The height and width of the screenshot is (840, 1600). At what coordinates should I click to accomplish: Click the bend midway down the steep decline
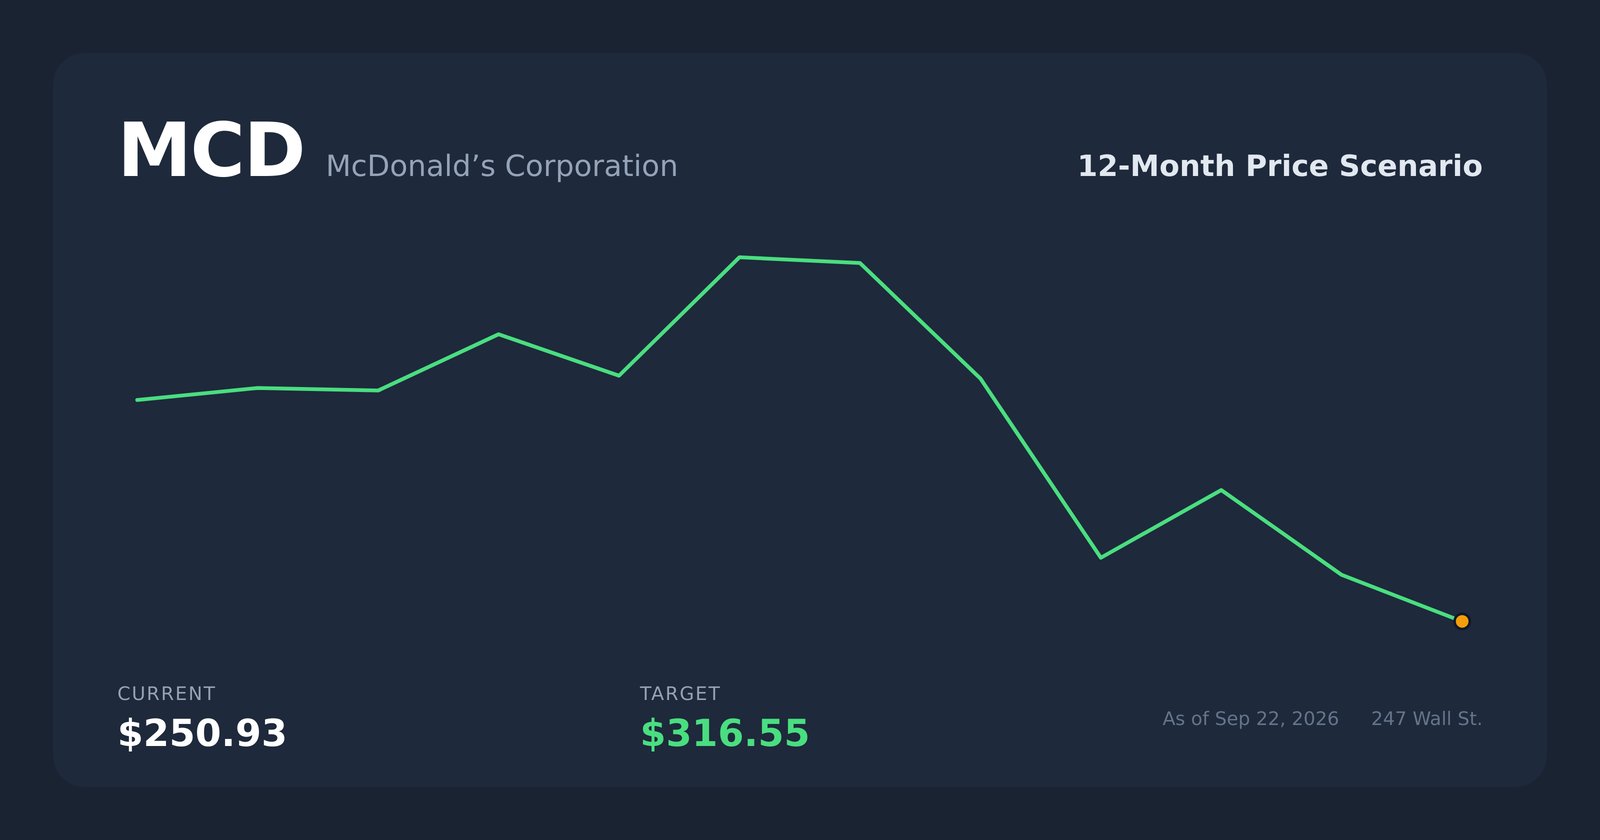pyautogui.click(x=980, y=379)
